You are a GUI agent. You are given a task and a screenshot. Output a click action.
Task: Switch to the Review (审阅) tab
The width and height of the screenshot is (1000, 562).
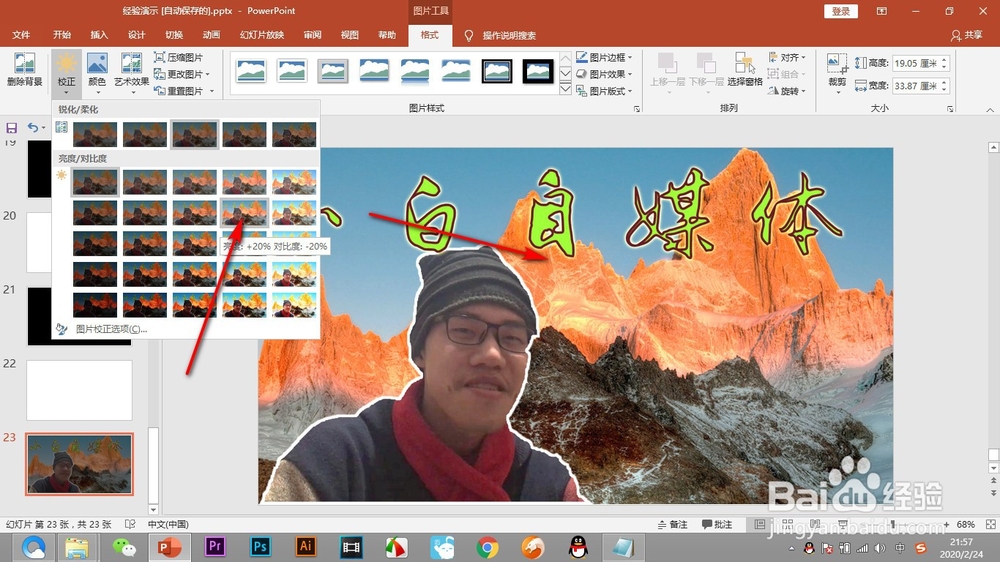pos(312,35)
